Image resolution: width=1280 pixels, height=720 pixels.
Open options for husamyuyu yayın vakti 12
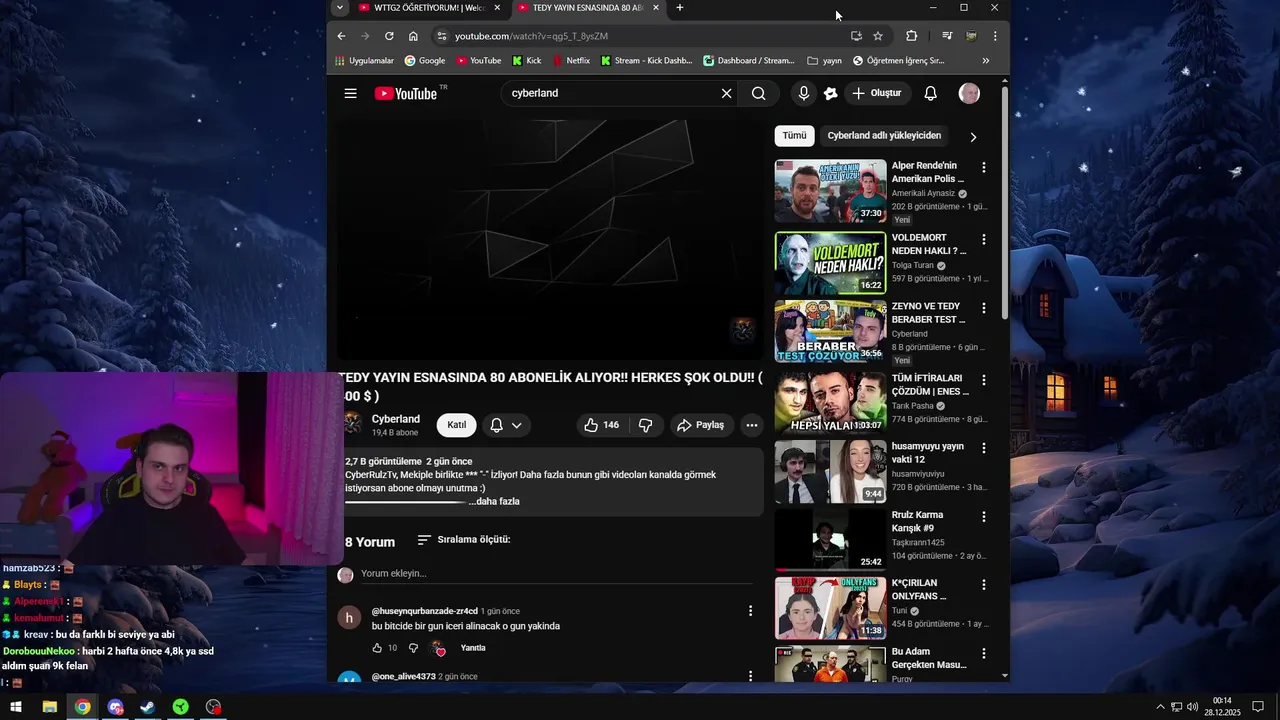pos(983,448)
